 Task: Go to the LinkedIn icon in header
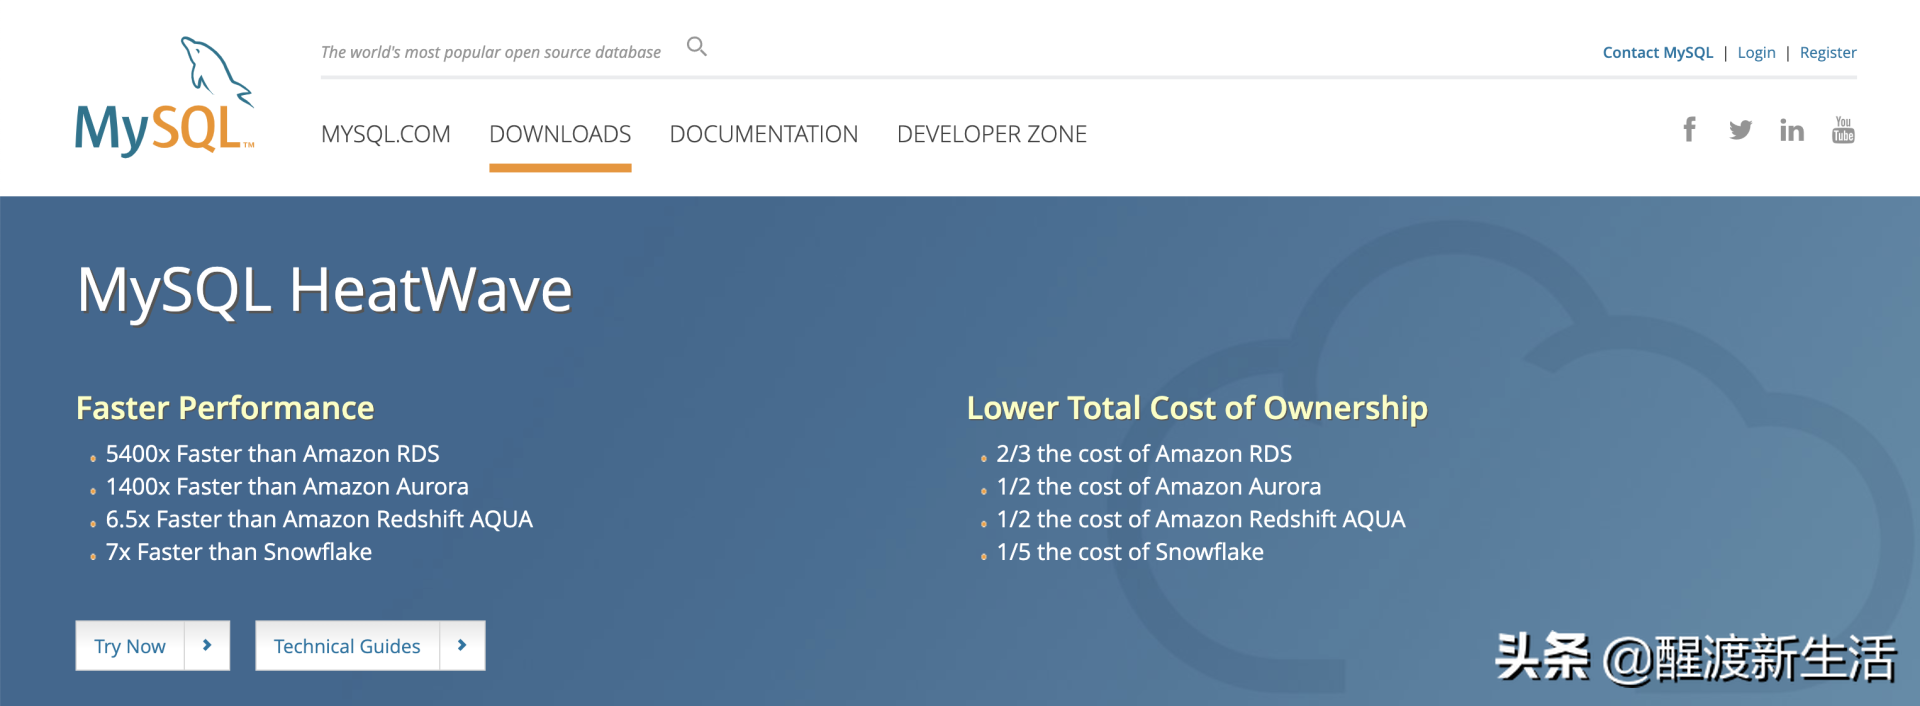coord(1791,130)
